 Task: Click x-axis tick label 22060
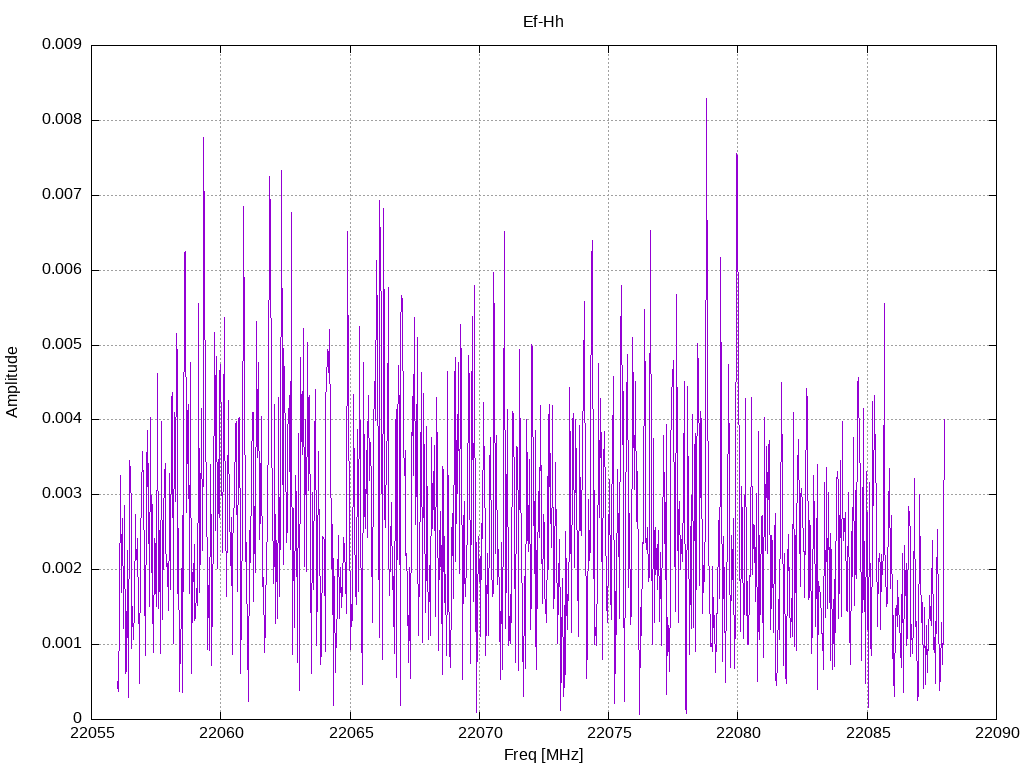(221, 733)
